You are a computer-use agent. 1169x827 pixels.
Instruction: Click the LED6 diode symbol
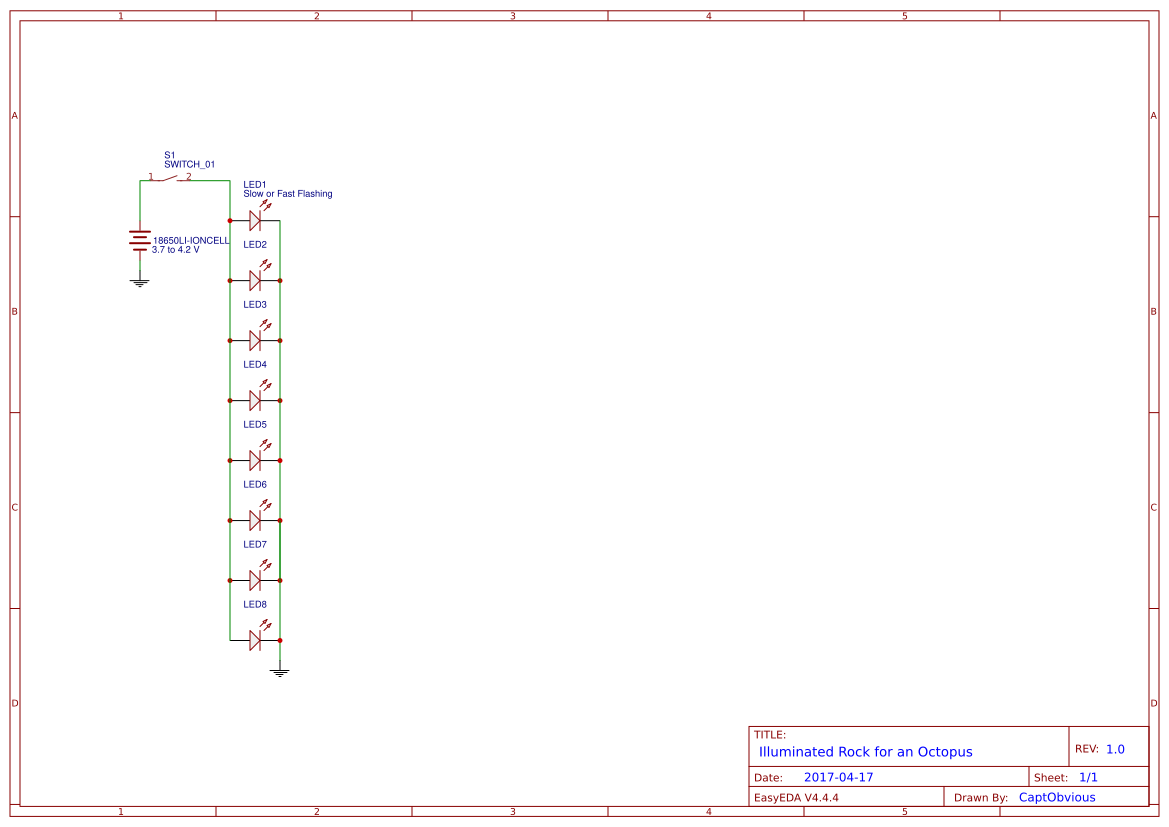256,518
